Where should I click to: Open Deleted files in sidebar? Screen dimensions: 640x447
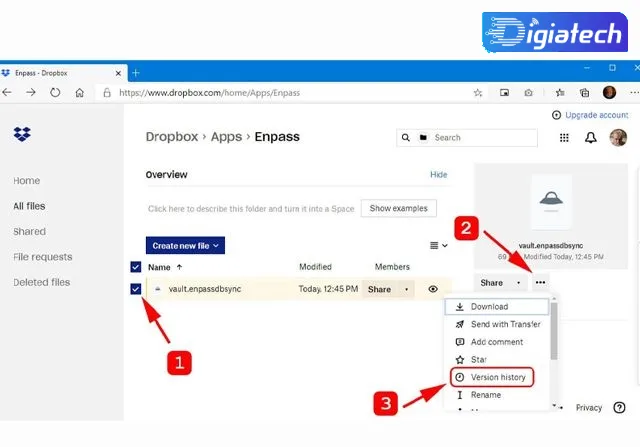(42, 282)
